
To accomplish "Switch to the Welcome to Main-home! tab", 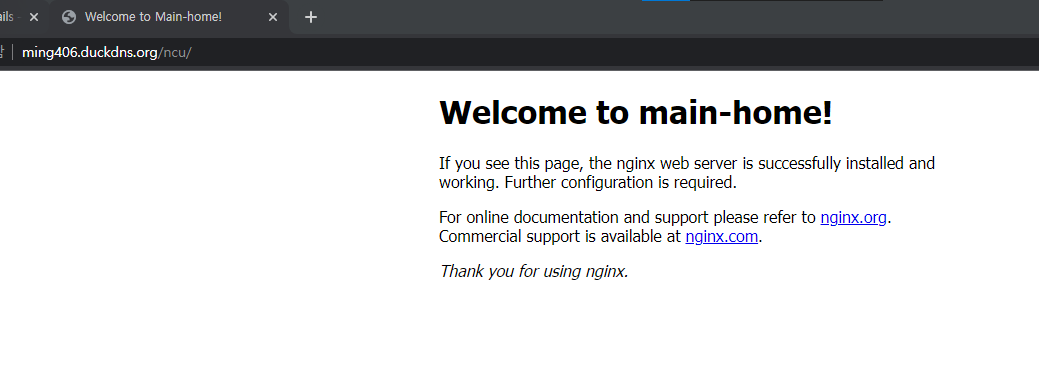I will pyautogui.click(x=169, y=17).
